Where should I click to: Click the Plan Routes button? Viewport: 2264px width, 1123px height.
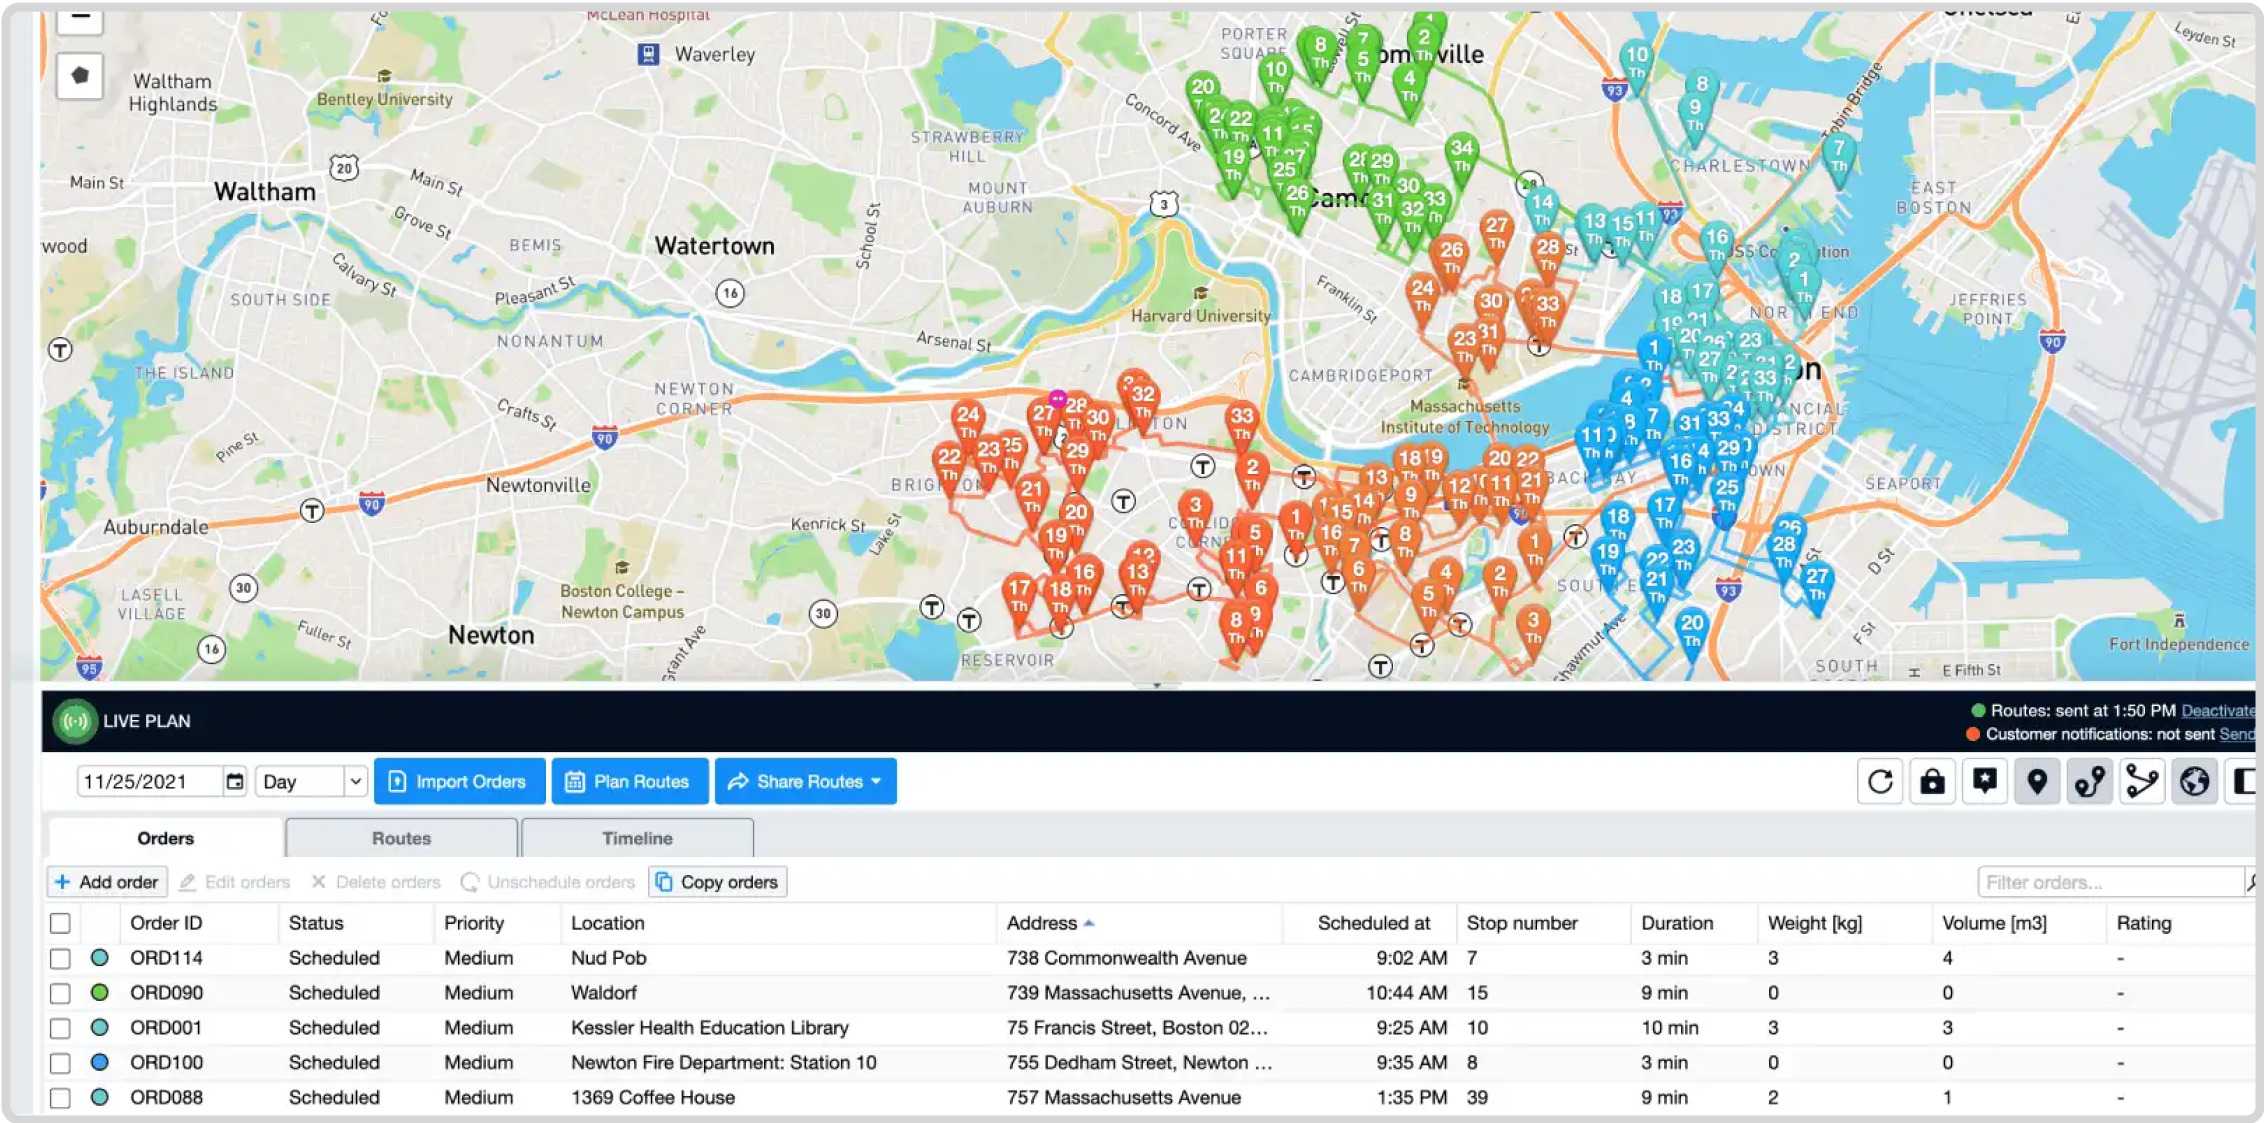tap(628, 781)
